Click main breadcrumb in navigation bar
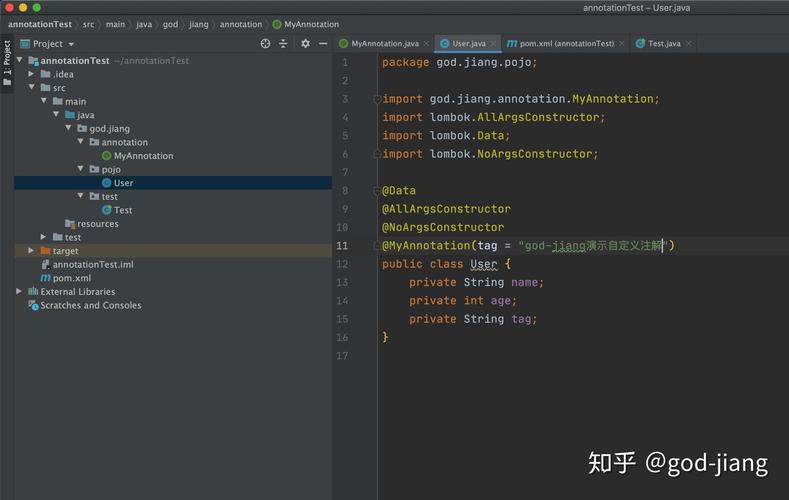This screenshot has width=789, height=500. (x=115, y=24)
